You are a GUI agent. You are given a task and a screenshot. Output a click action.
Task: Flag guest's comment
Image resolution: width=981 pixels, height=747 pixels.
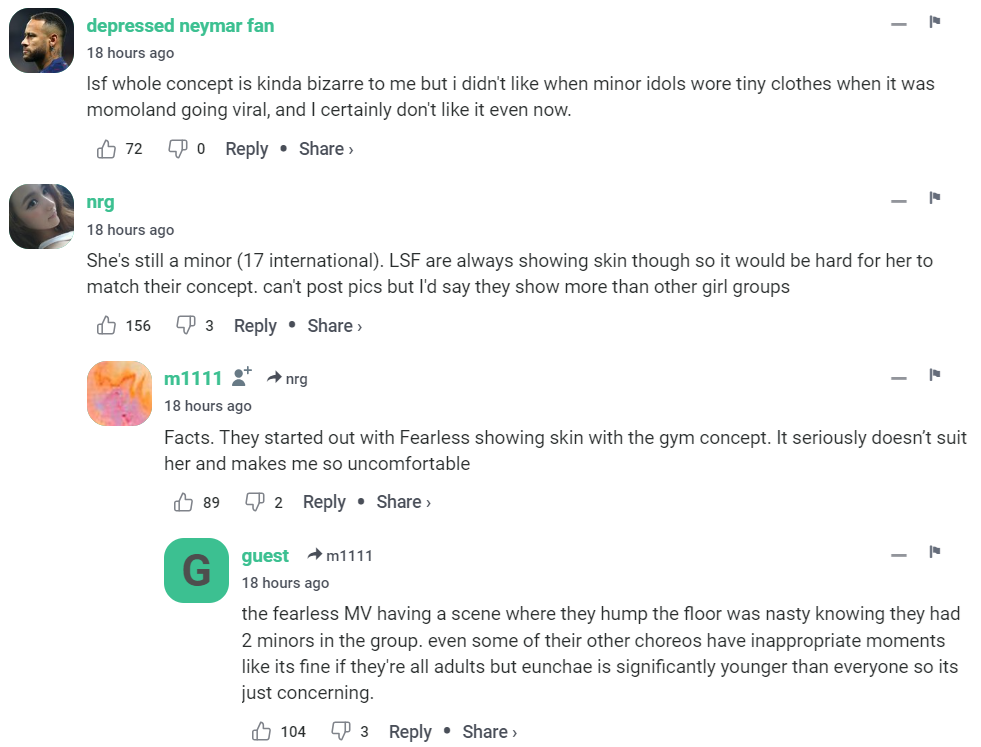coord(935,552)
